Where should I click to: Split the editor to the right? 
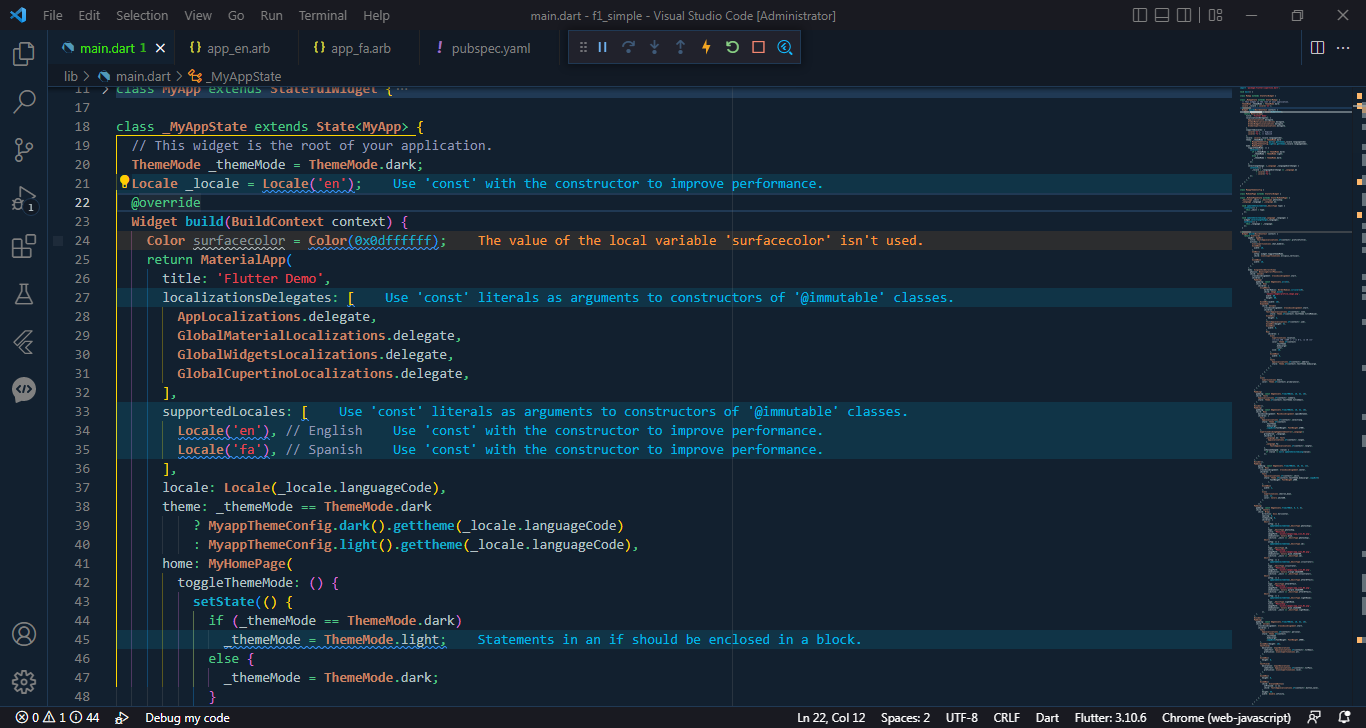click(x=1318, y=48)
